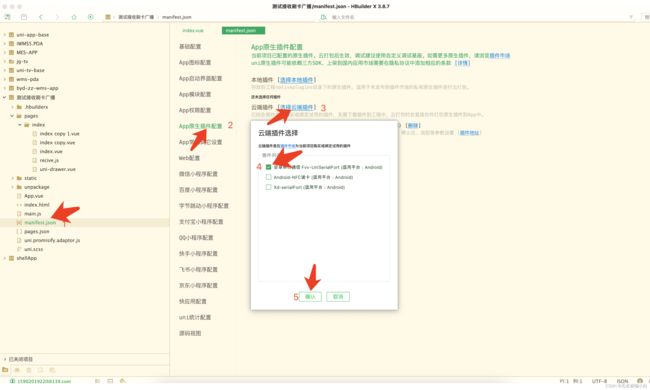This screenshot has width=650, height=390.
Task: Click the 插件市场 link in header description
Action: [x=500, y=56]
